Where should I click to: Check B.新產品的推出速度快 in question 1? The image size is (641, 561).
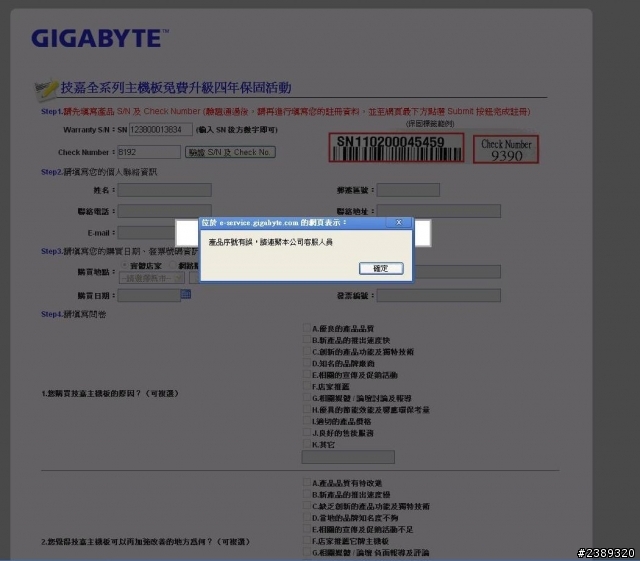(x=307, y=339)
